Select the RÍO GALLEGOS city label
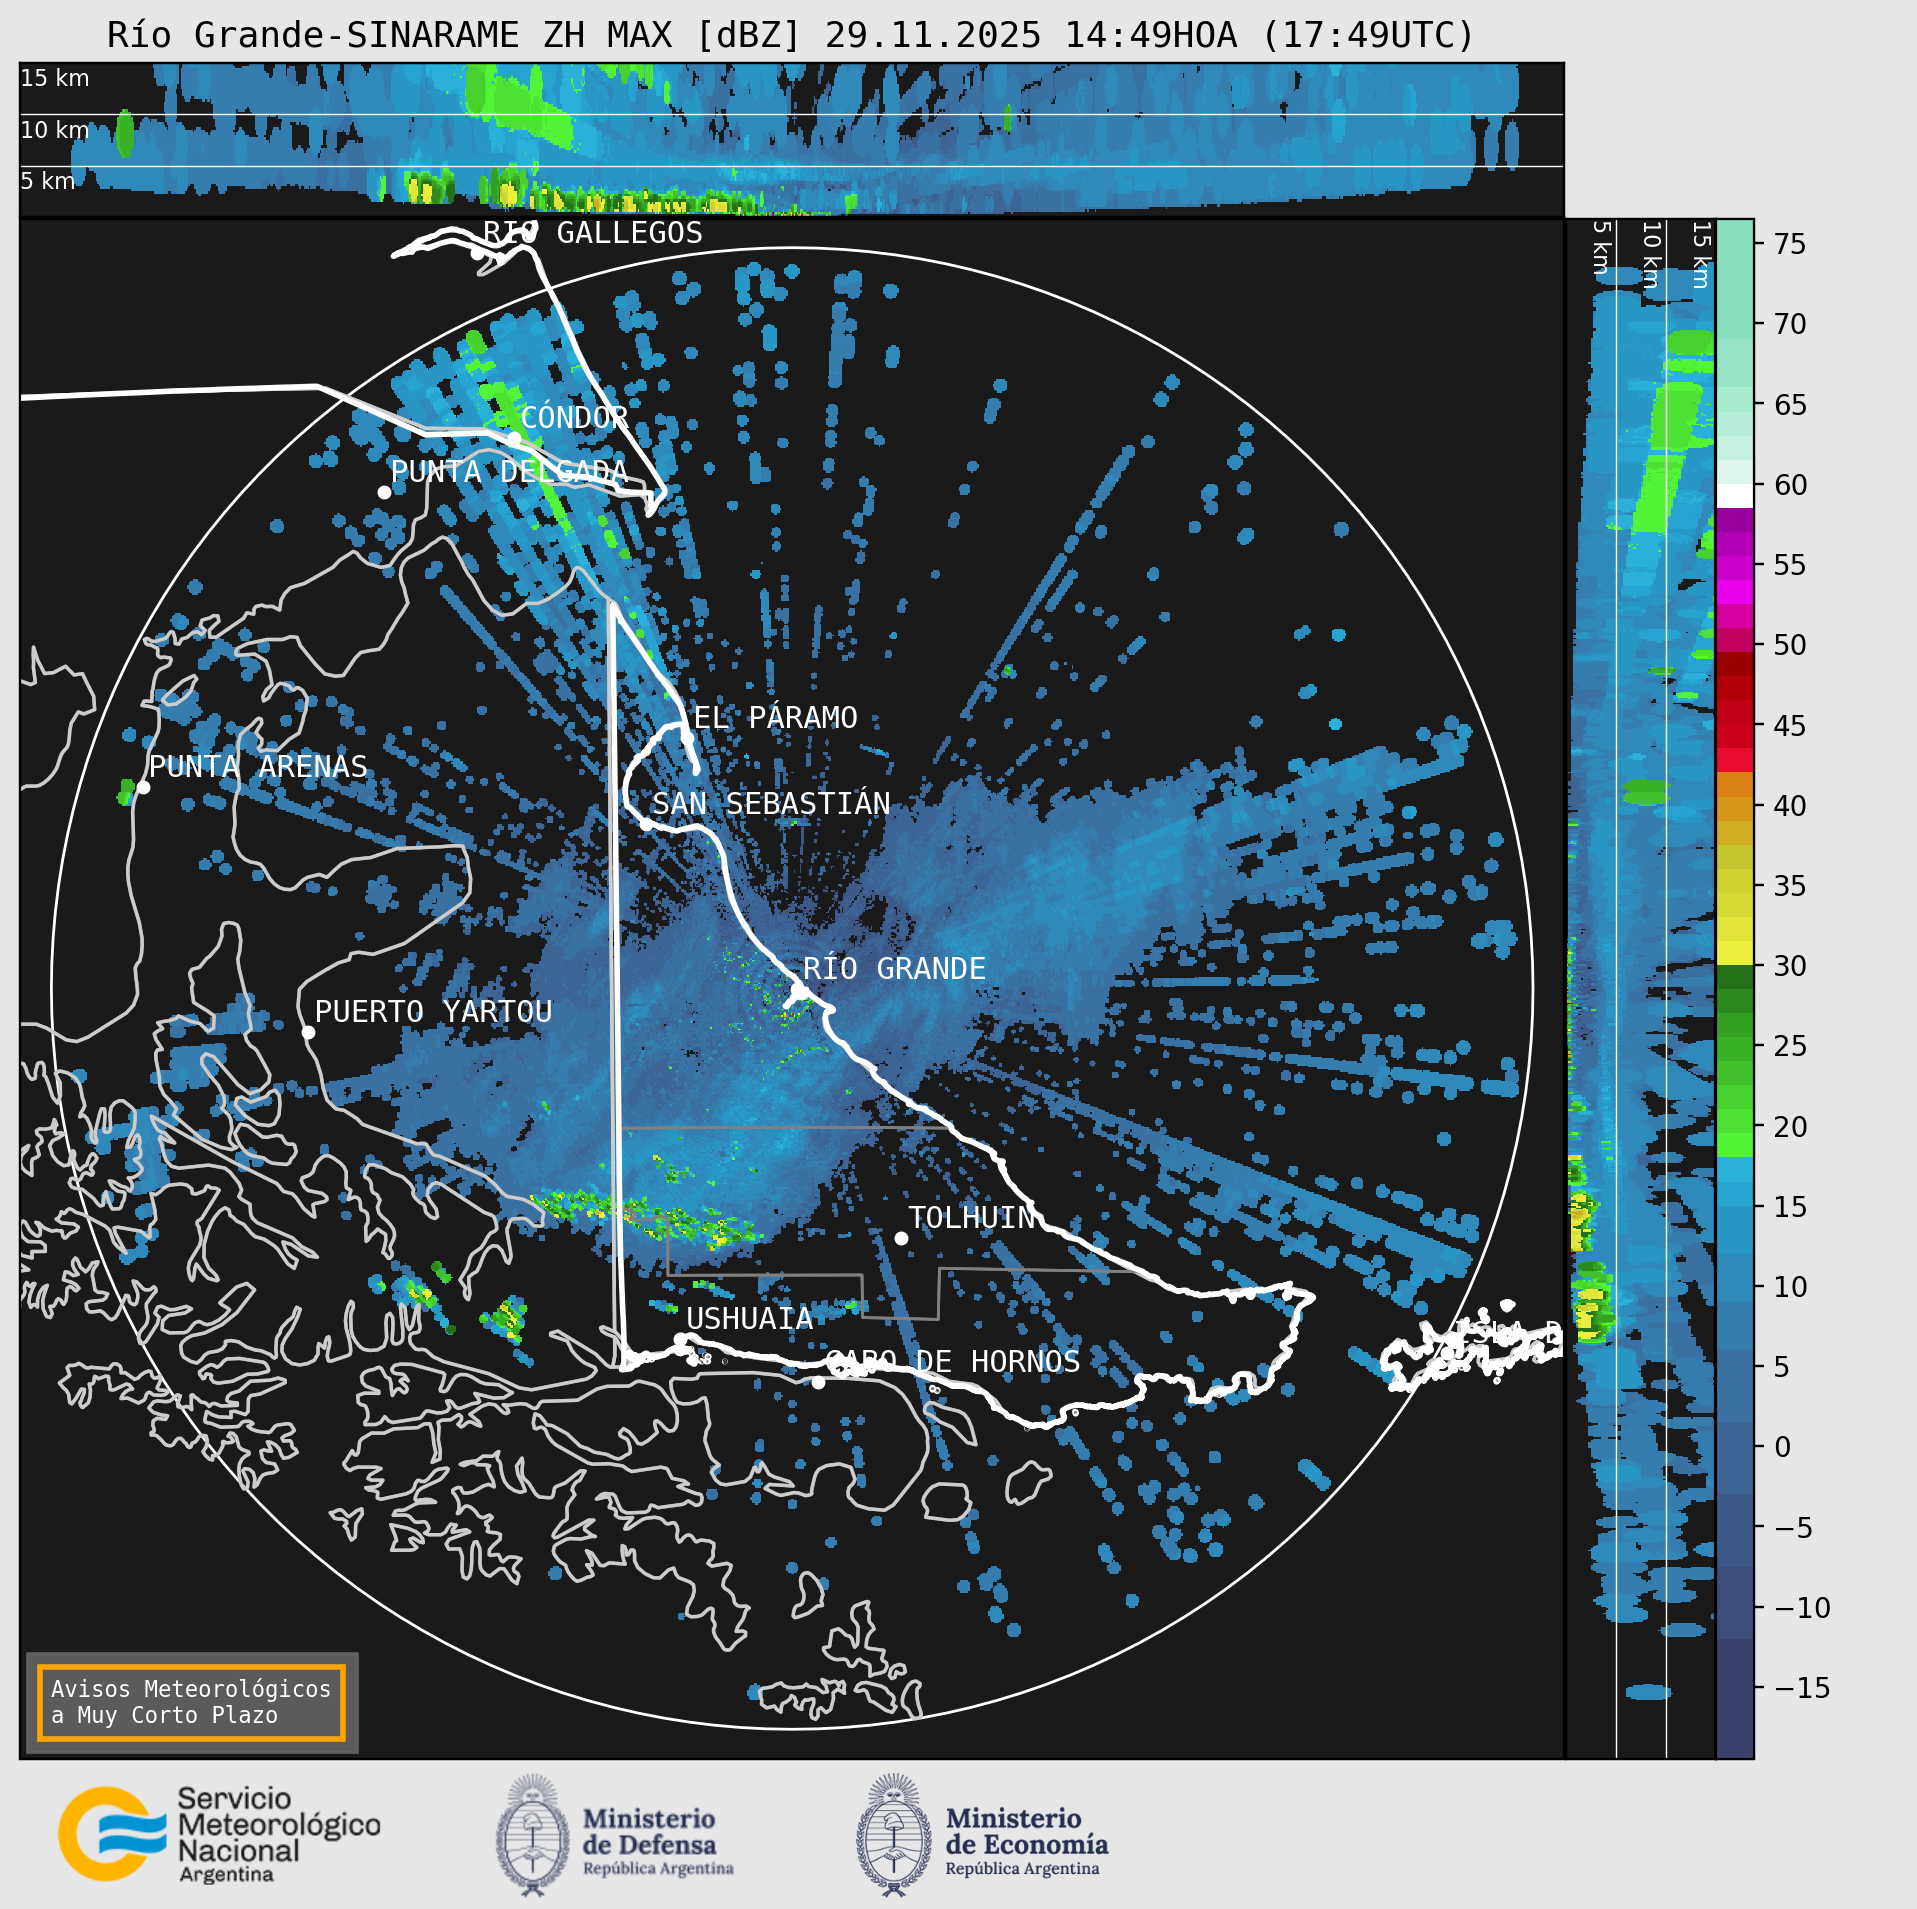The width and height of the screenshot is (1917, 1909). (593, 233)
